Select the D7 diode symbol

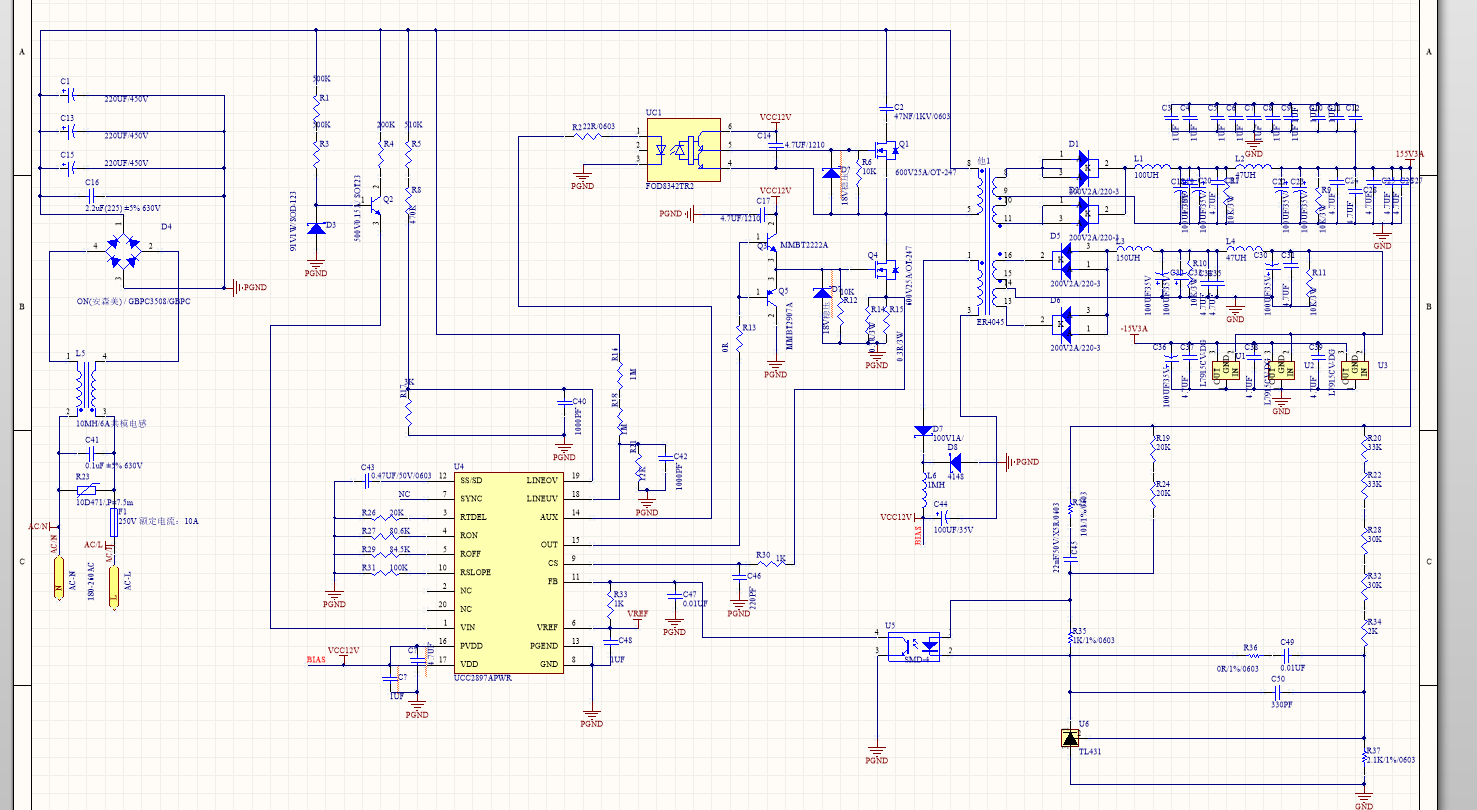click(922, 433)
